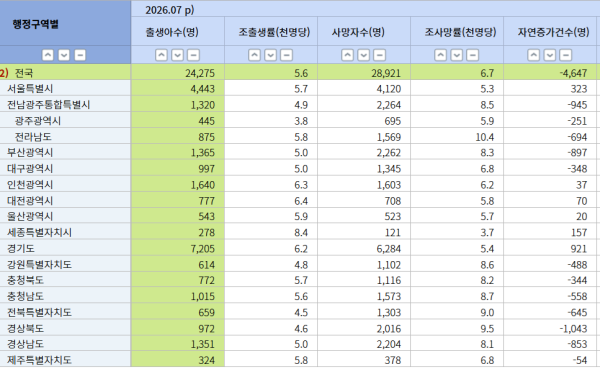The image size is (600, 372).
Task: Reset 조사망률(천명당) sort minus icon
Action: click(x=473, y=55)
